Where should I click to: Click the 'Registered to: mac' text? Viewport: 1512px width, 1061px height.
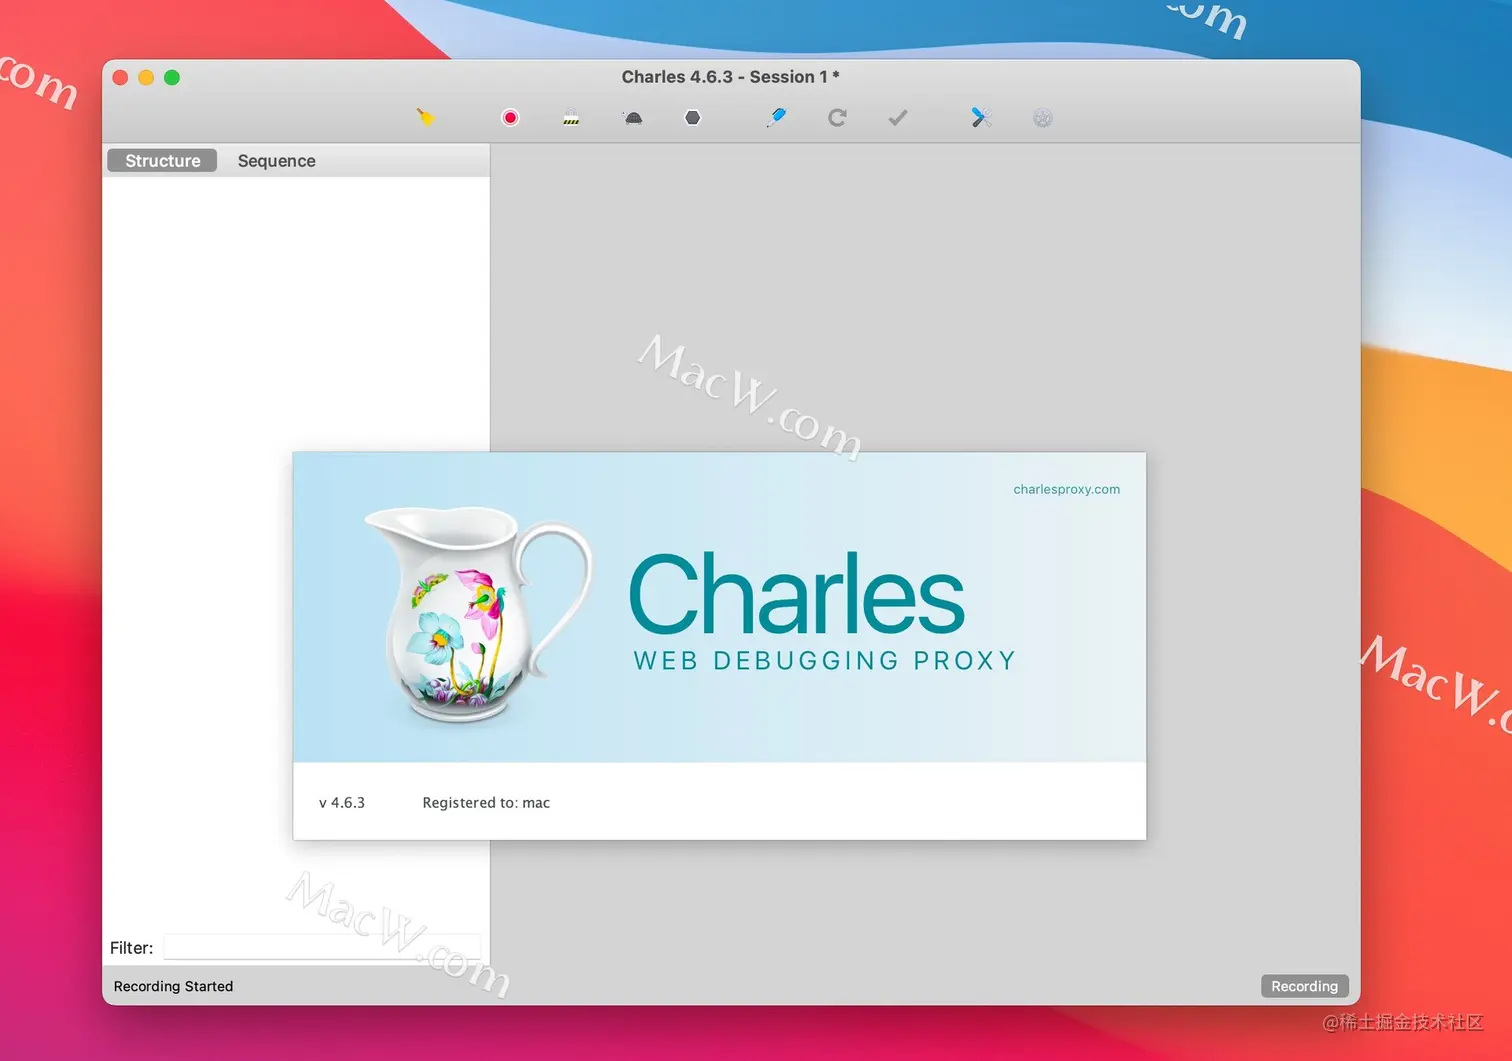(486, 803)
